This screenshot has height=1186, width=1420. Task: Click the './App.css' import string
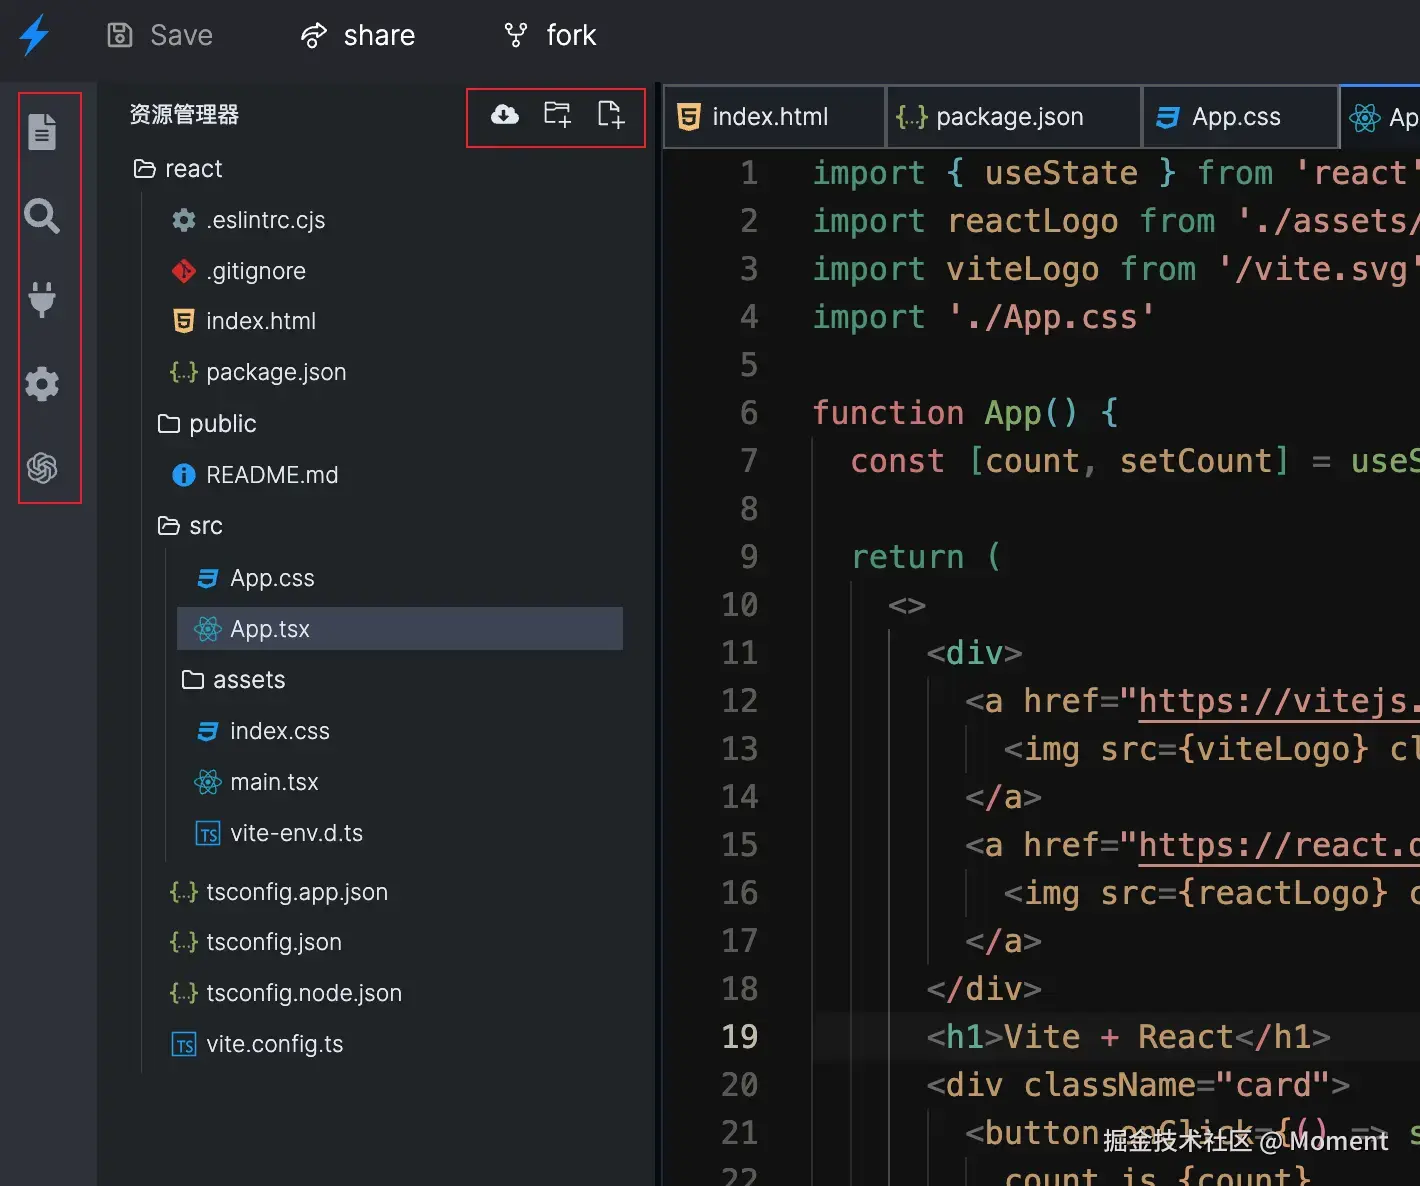point(1051,317)
